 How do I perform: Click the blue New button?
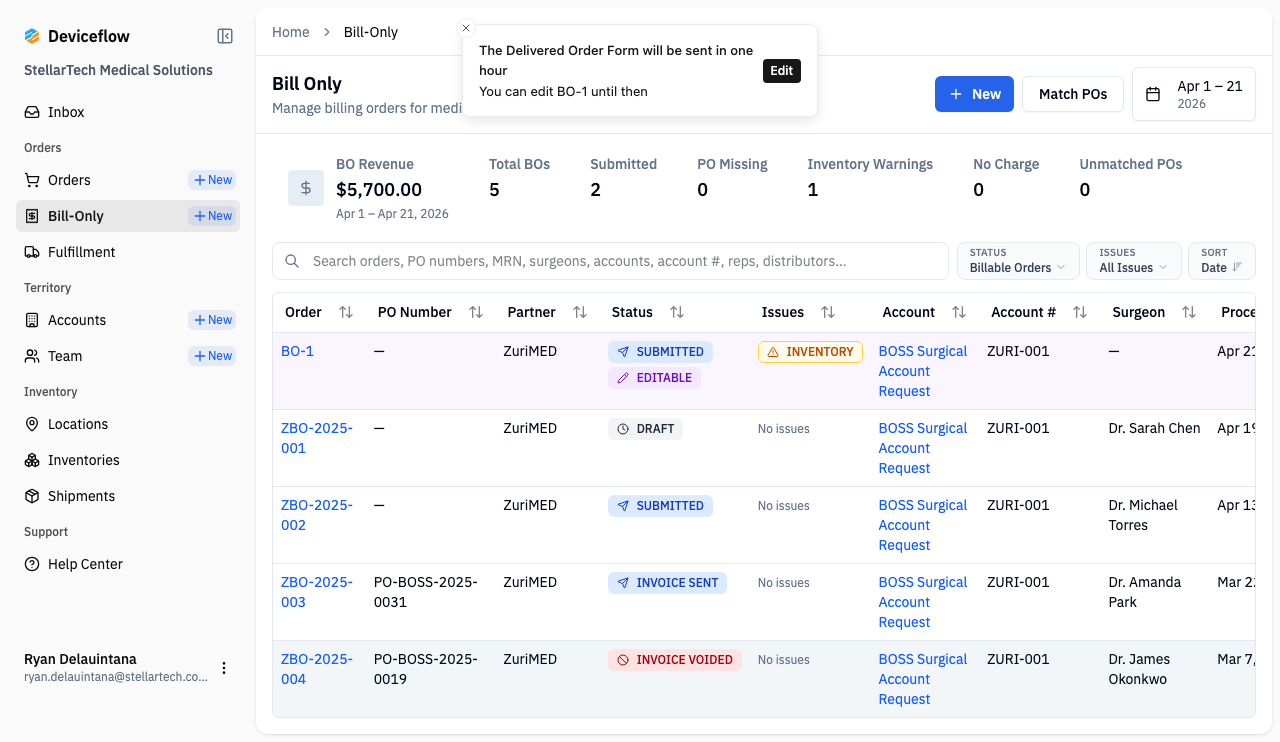[x=974, y=94]
